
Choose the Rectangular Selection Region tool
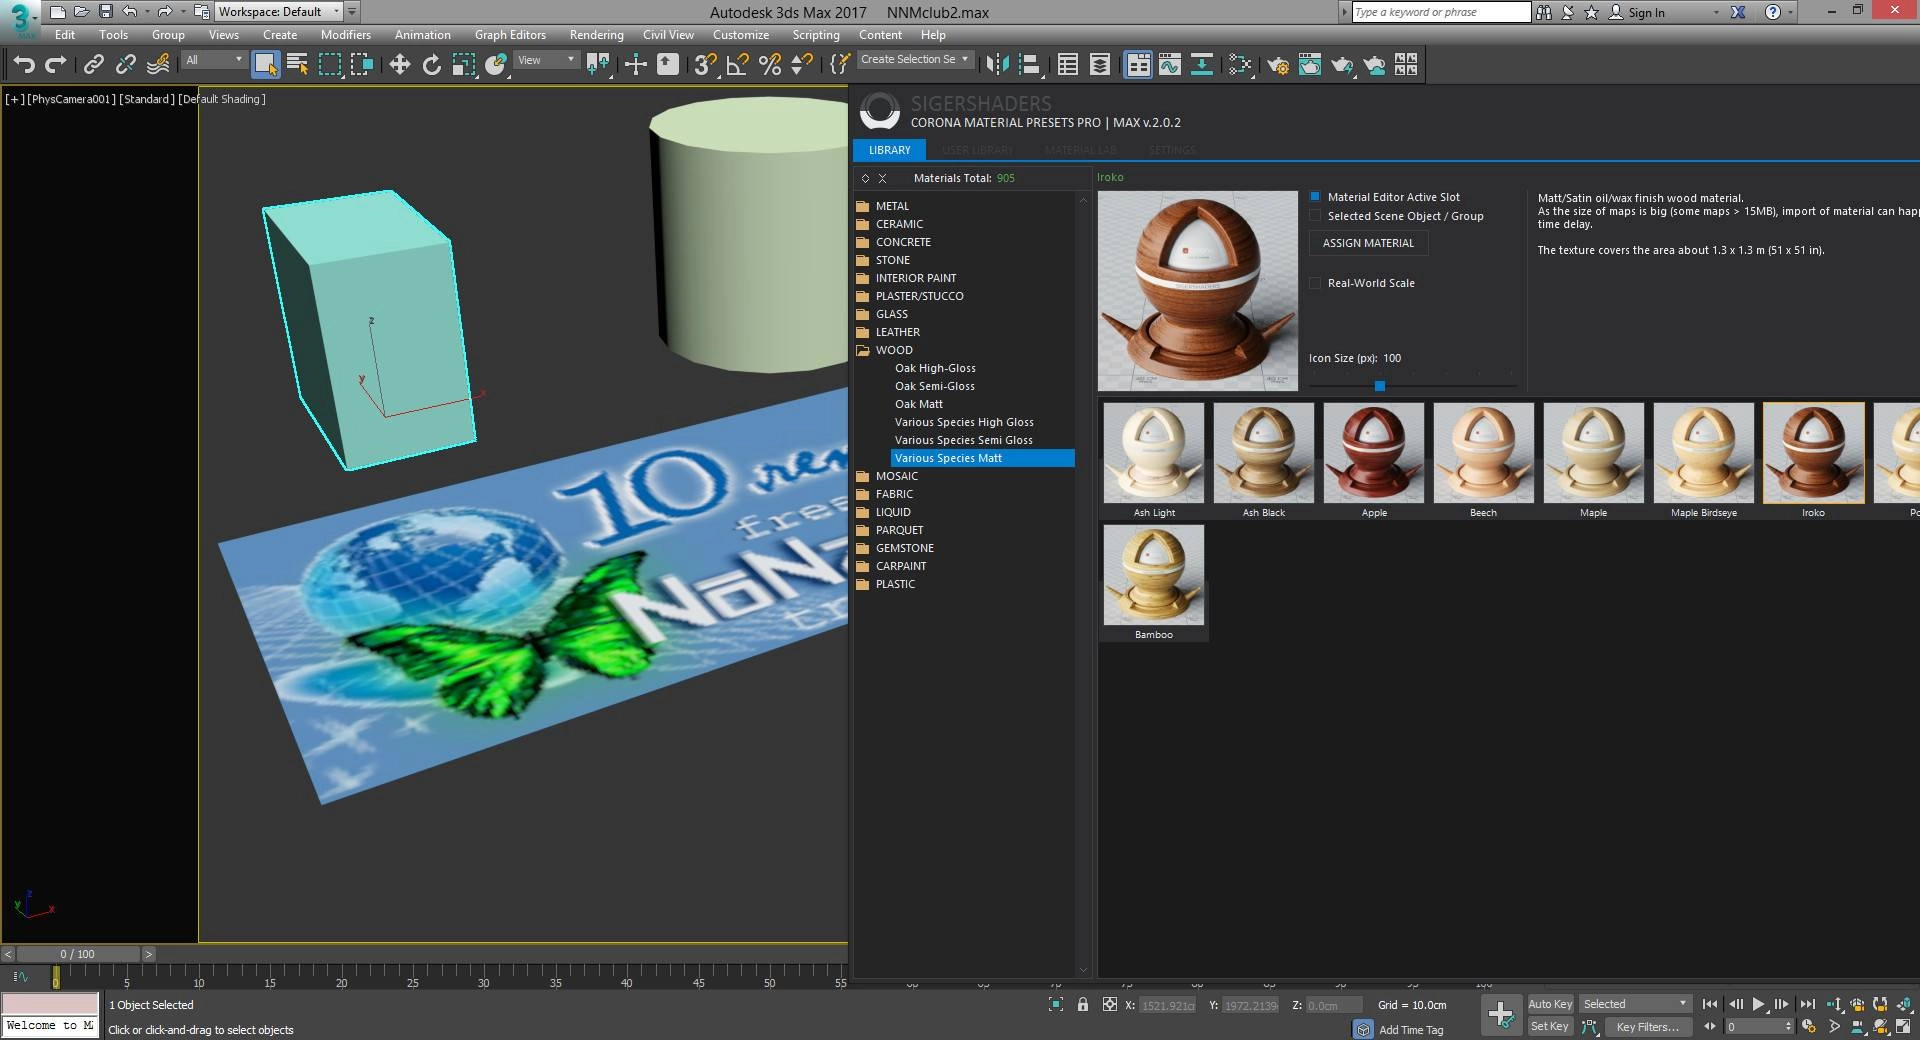330,65
